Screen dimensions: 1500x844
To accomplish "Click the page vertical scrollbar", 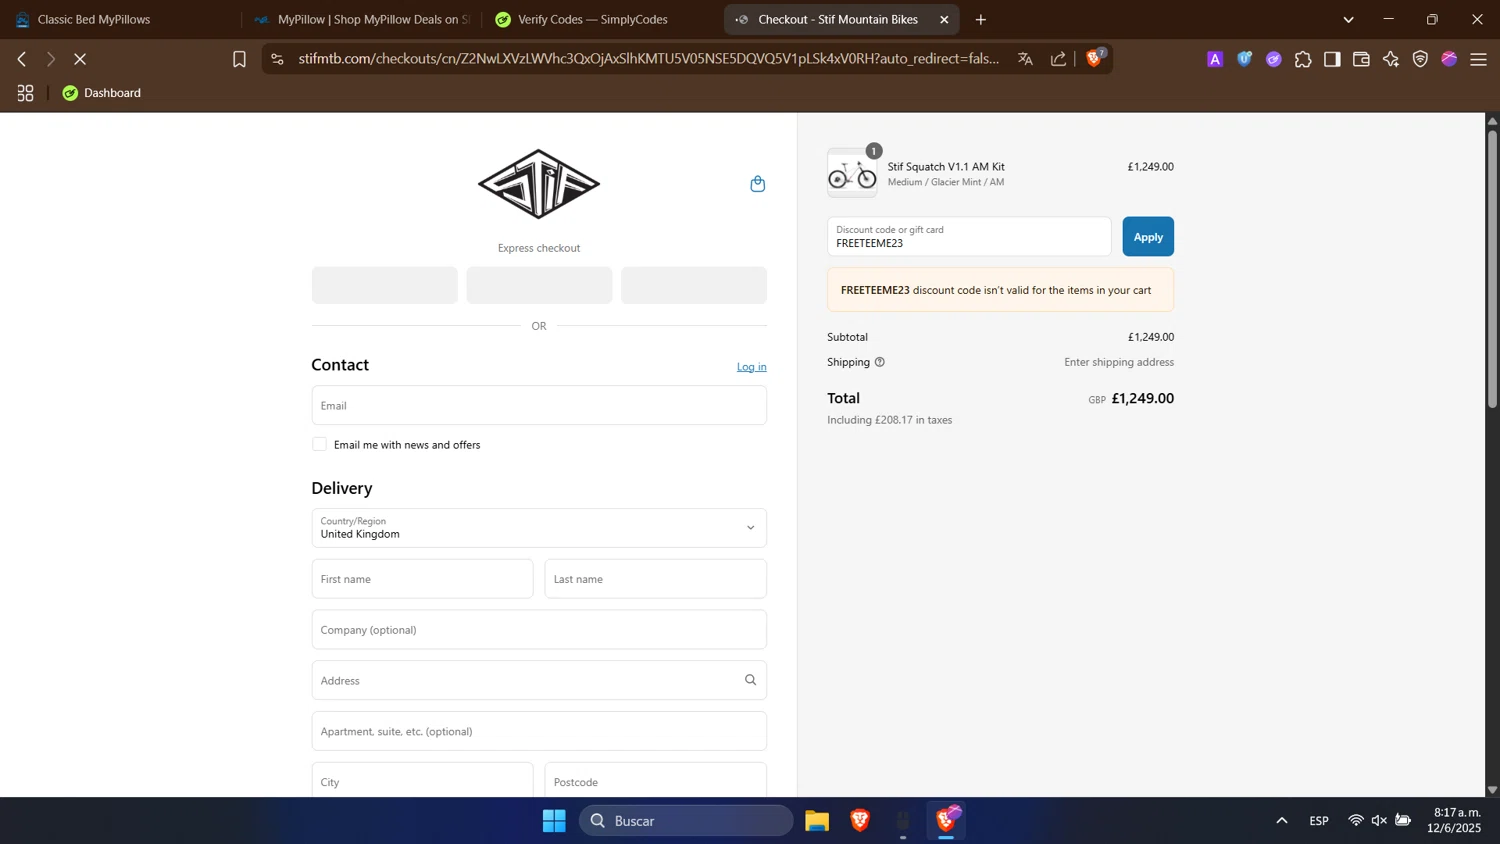I will coord(1492,268).
